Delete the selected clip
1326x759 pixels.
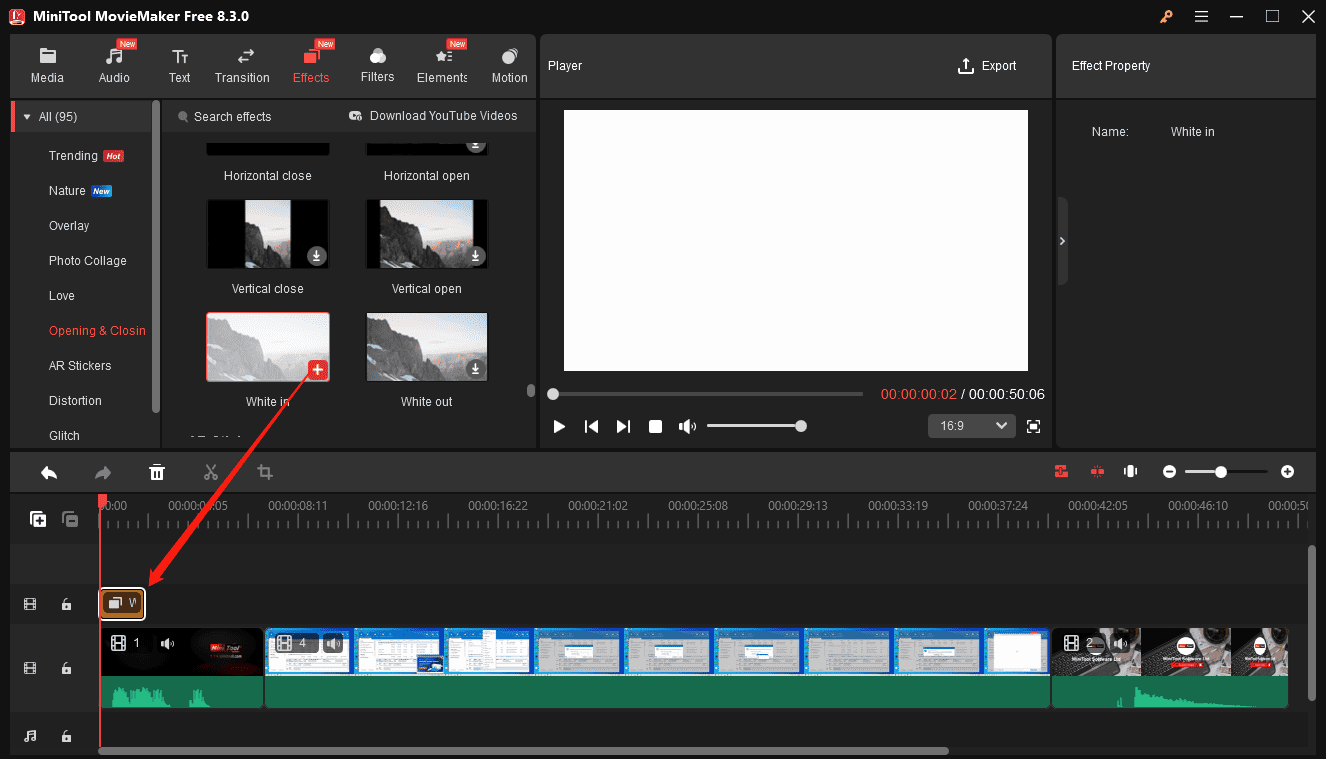pos(157,472)
